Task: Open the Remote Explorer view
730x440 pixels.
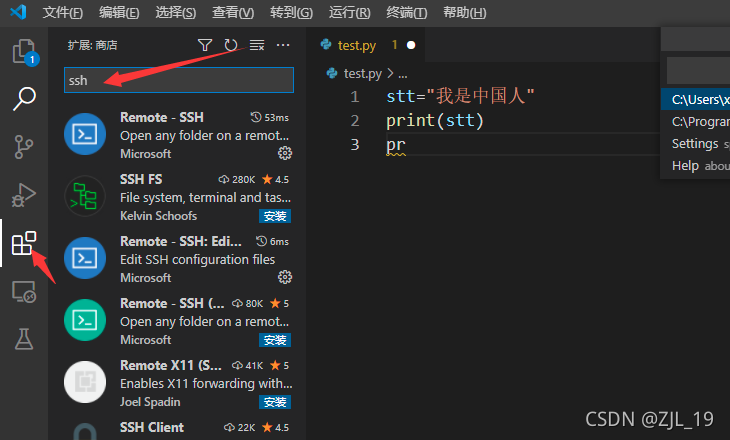Action: pyautogui.click(x=24, y=292)
